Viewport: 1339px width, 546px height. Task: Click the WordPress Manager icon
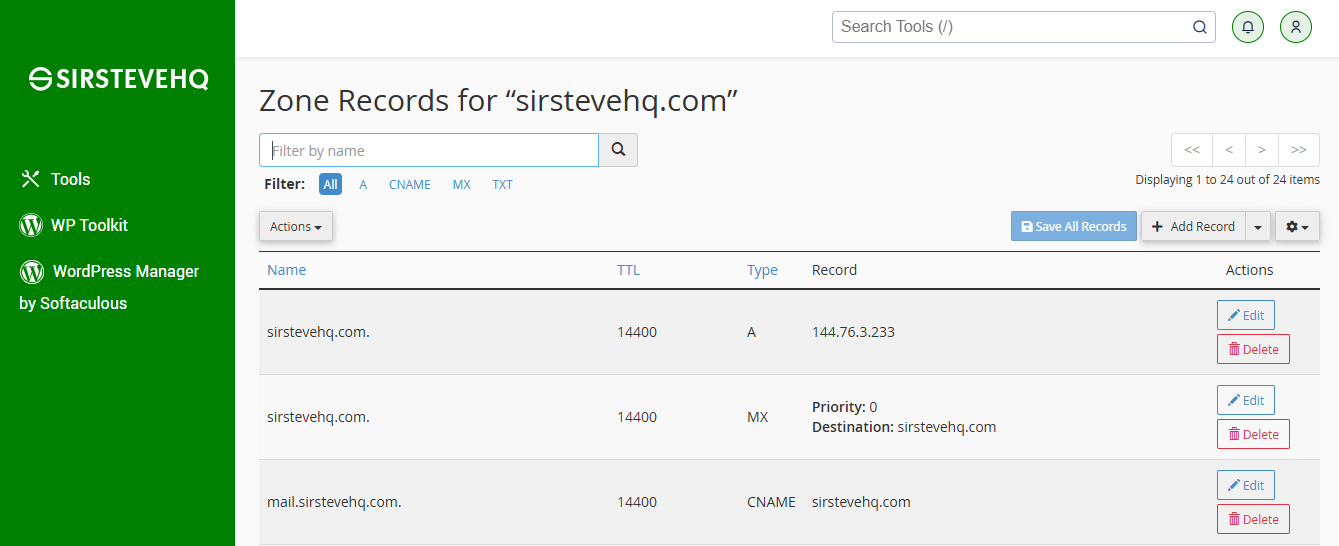click(x=32, y=271)
